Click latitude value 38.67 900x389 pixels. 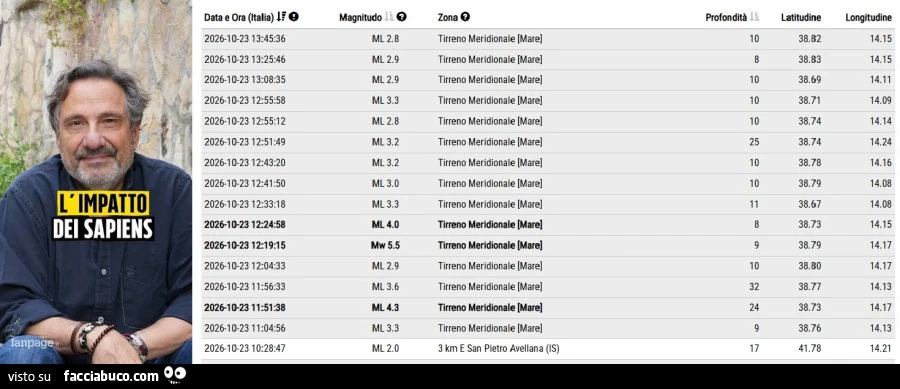[x=810, y=204]
